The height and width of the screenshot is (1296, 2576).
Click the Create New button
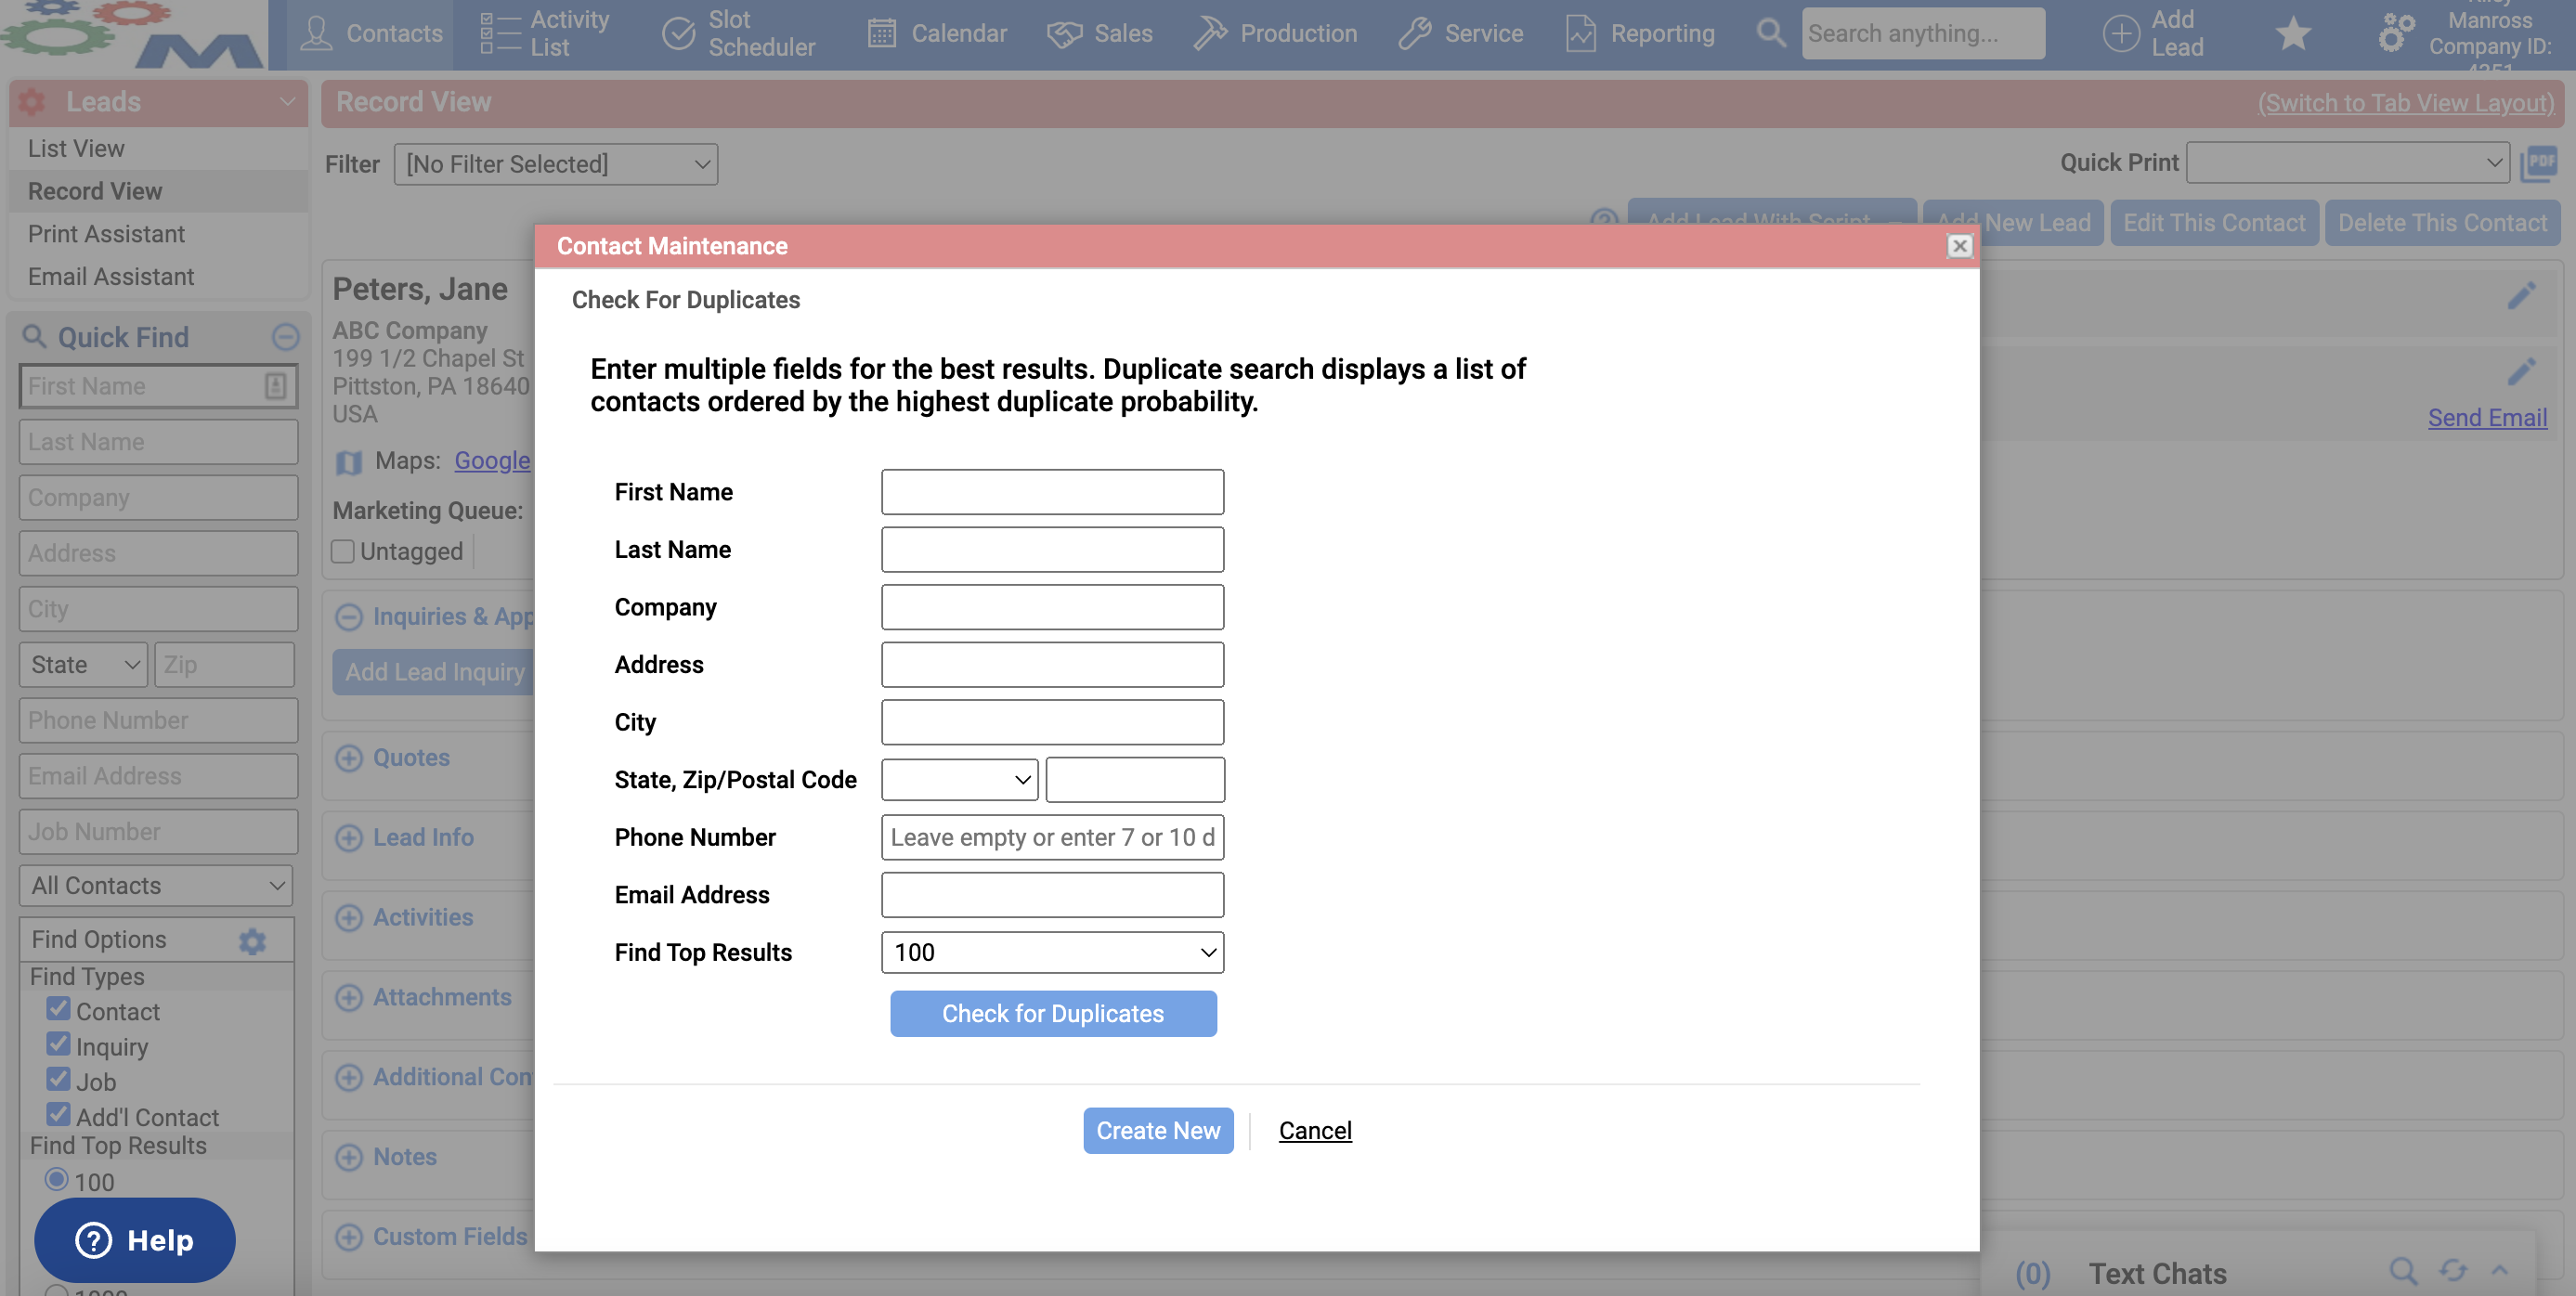tap(1158, 1130)
